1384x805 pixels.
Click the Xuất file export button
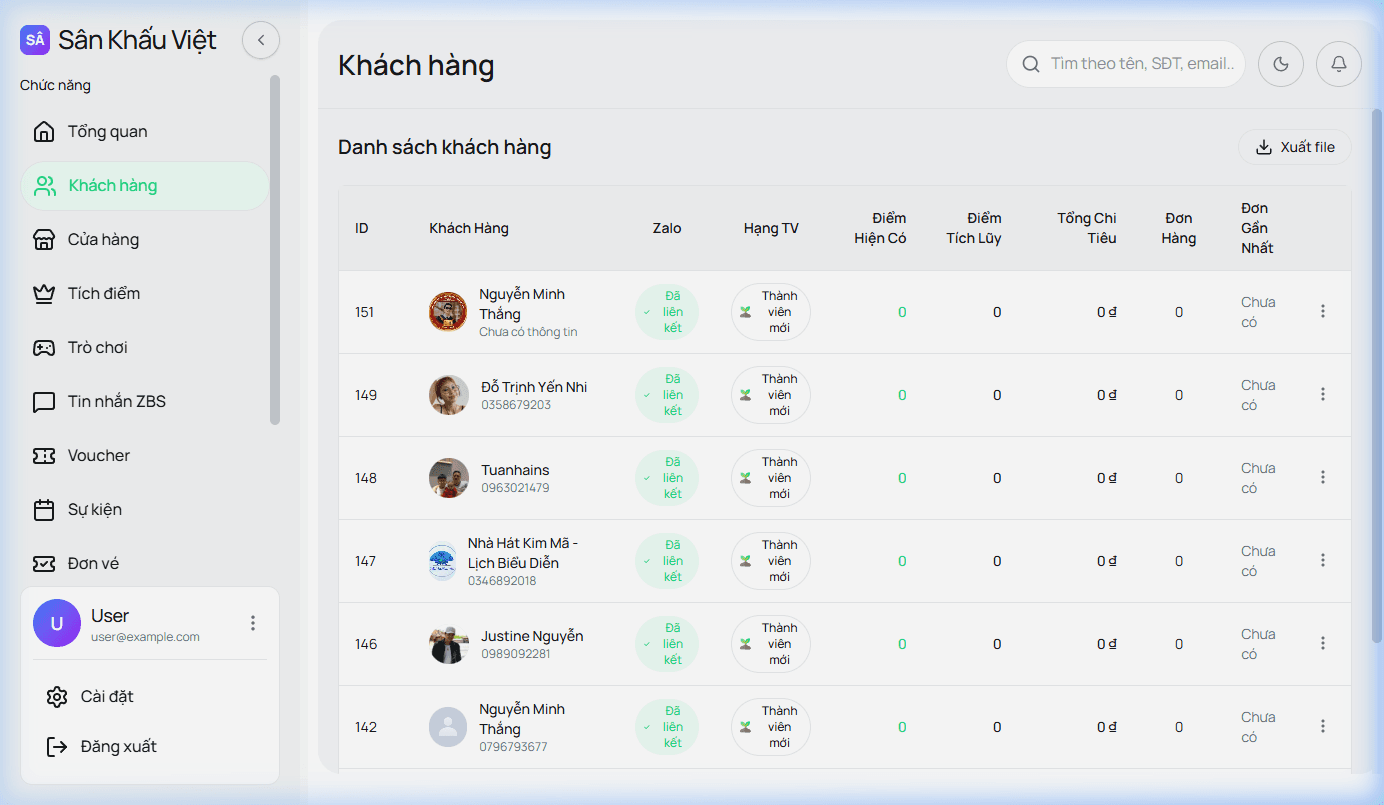coord(1295,147)
